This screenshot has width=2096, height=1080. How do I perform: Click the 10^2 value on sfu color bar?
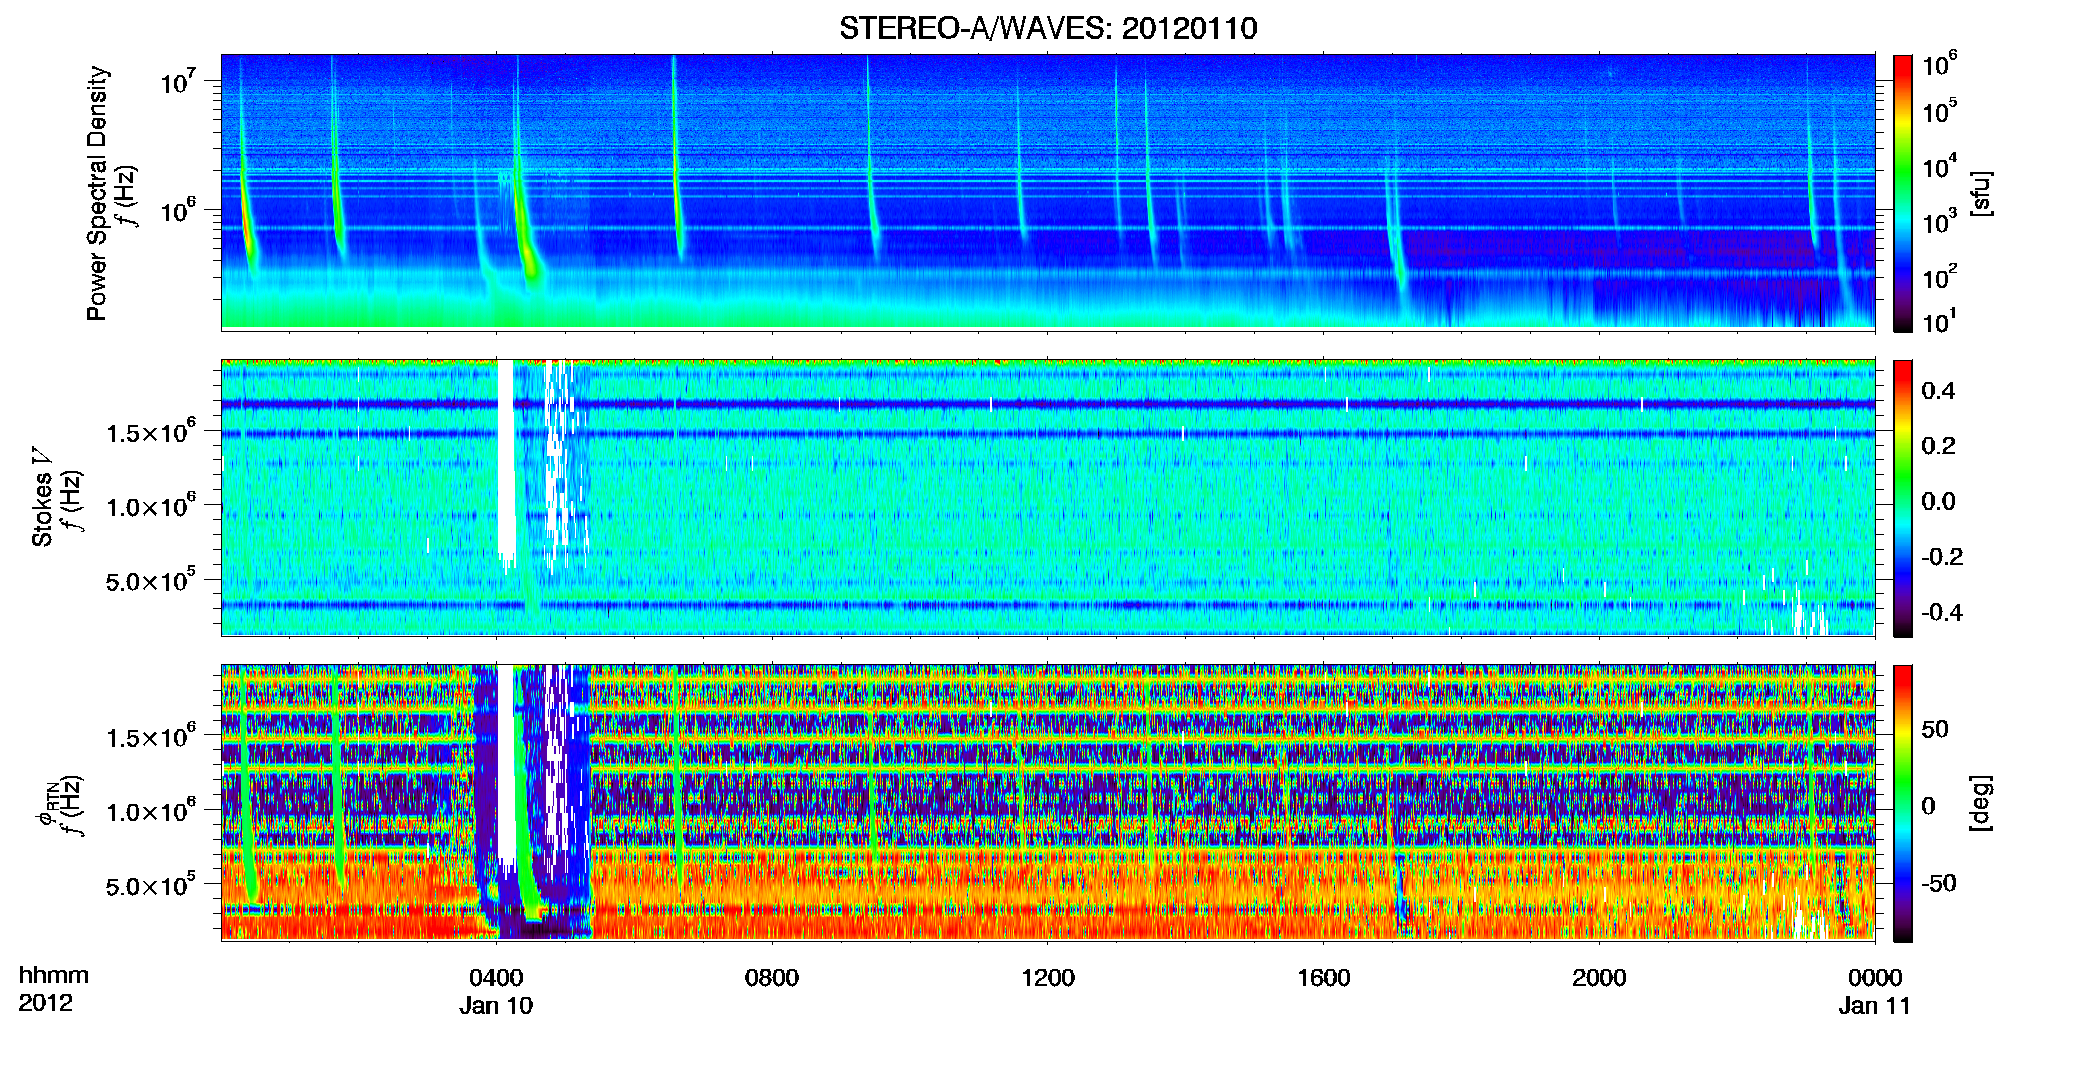coord(1940,276)
